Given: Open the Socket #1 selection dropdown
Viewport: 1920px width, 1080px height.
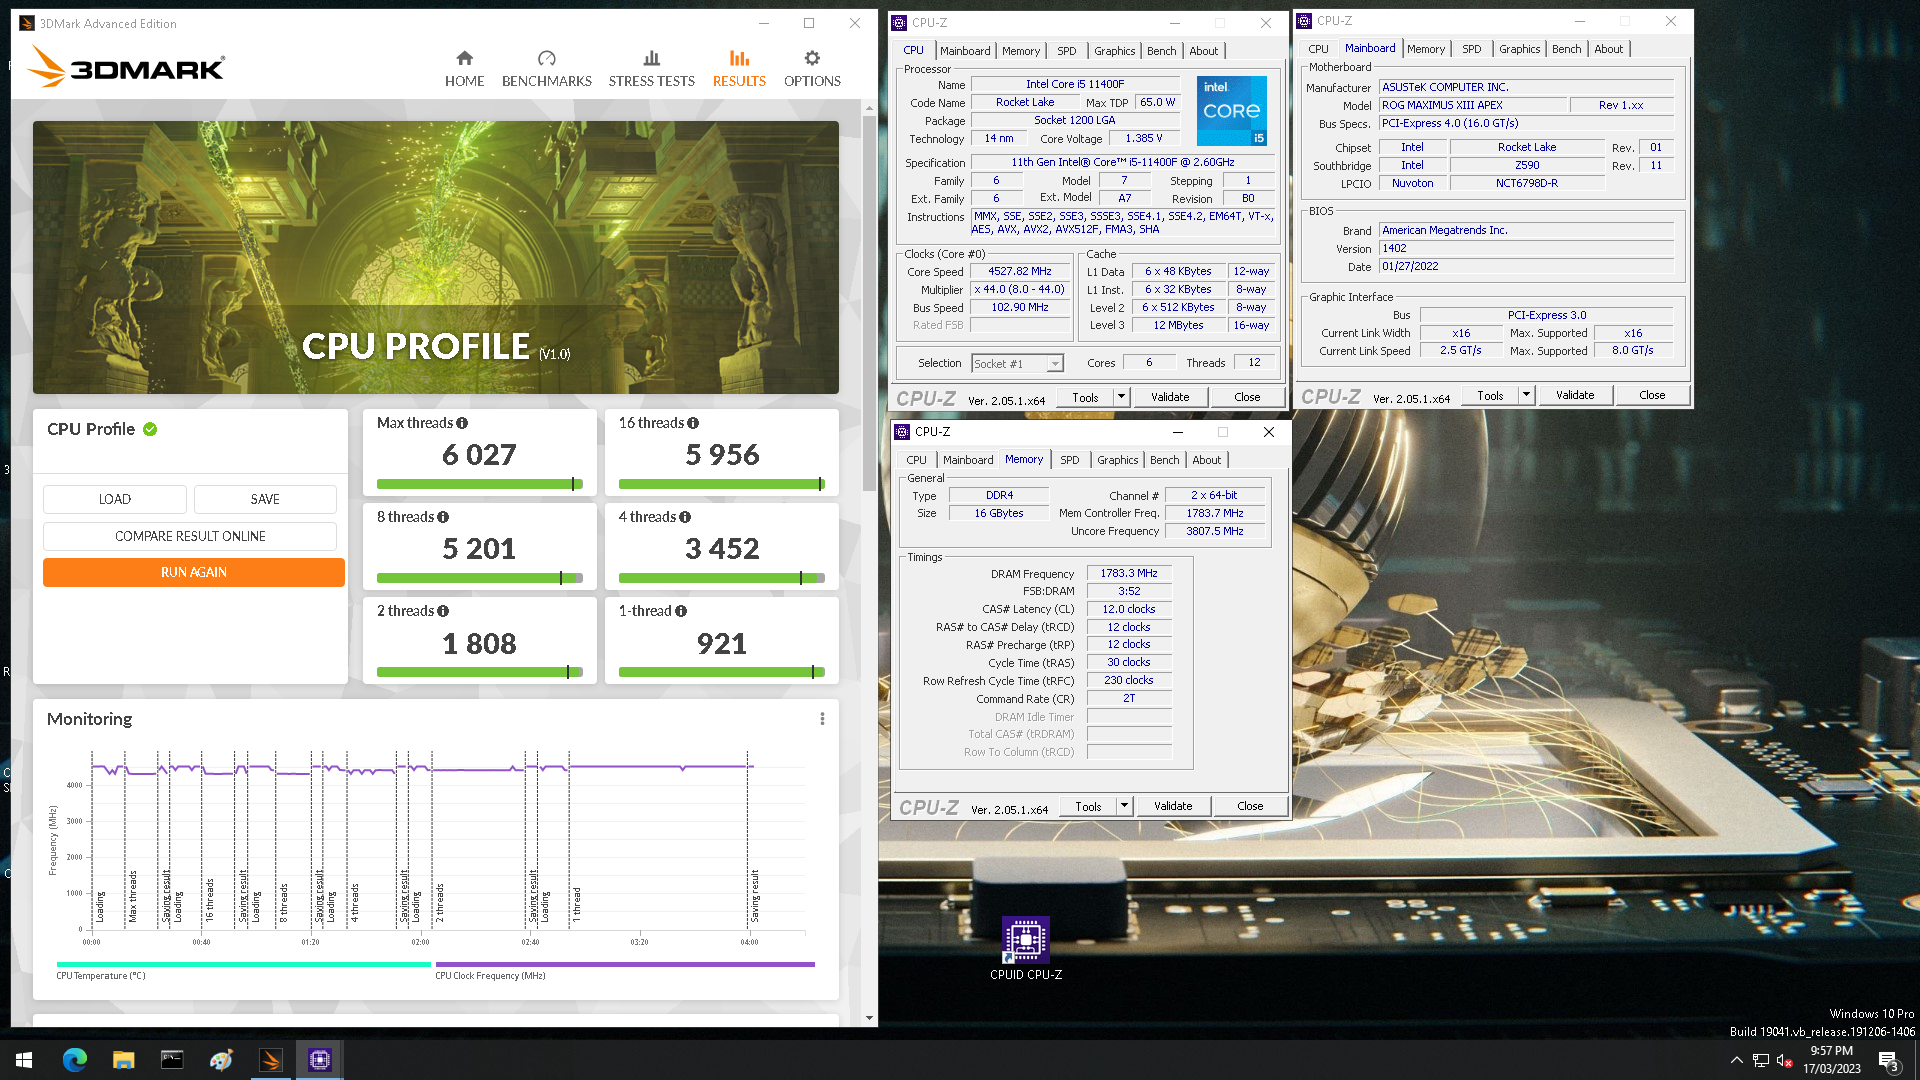Looking at the screenshot, I should [x=1017, y=364].
